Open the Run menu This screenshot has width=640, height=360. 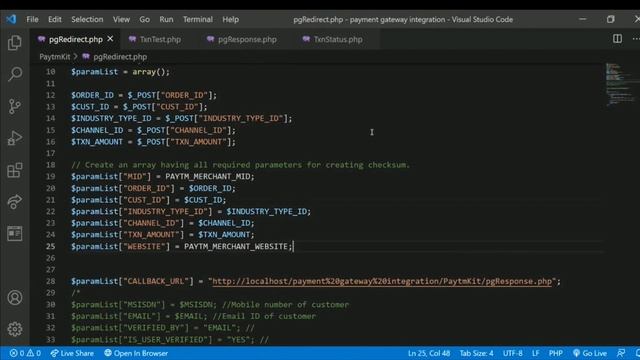[x=166, y=19]
